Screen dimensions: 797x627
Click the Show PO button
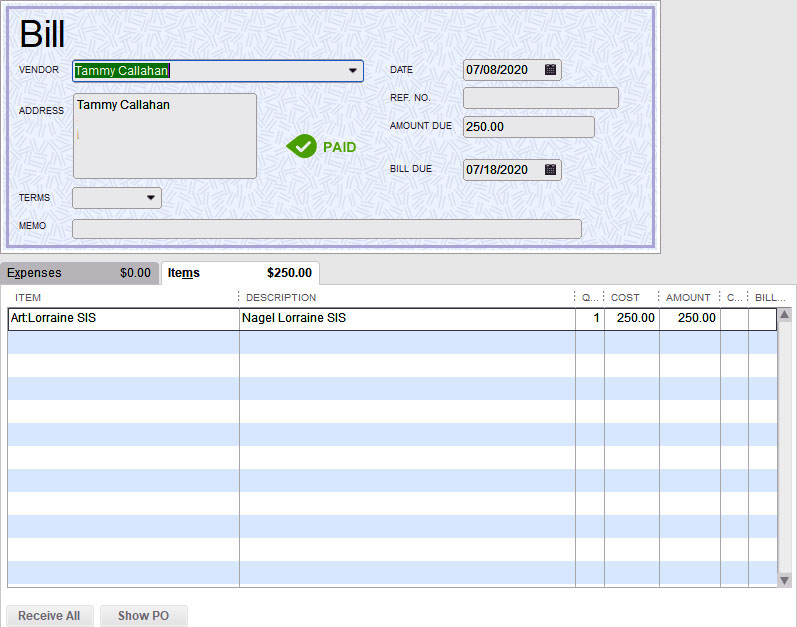click(143, 616)
